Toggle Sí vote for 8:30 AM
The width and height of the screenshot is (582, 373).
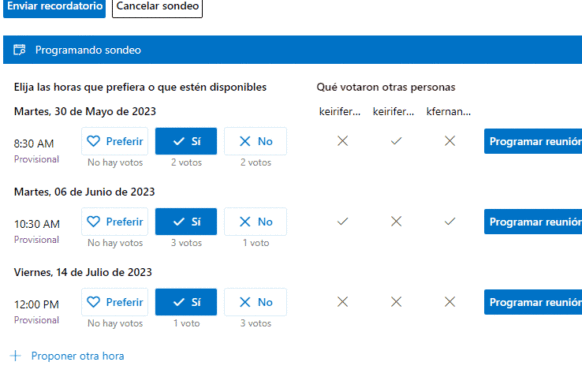coord(186,141)
